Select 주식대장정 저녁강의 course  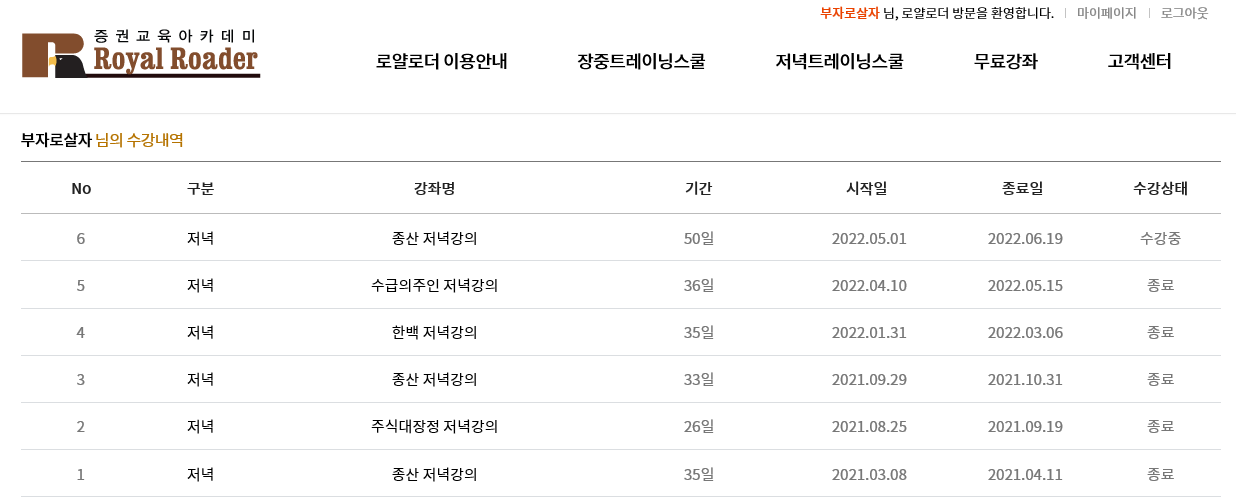(435, 426)
